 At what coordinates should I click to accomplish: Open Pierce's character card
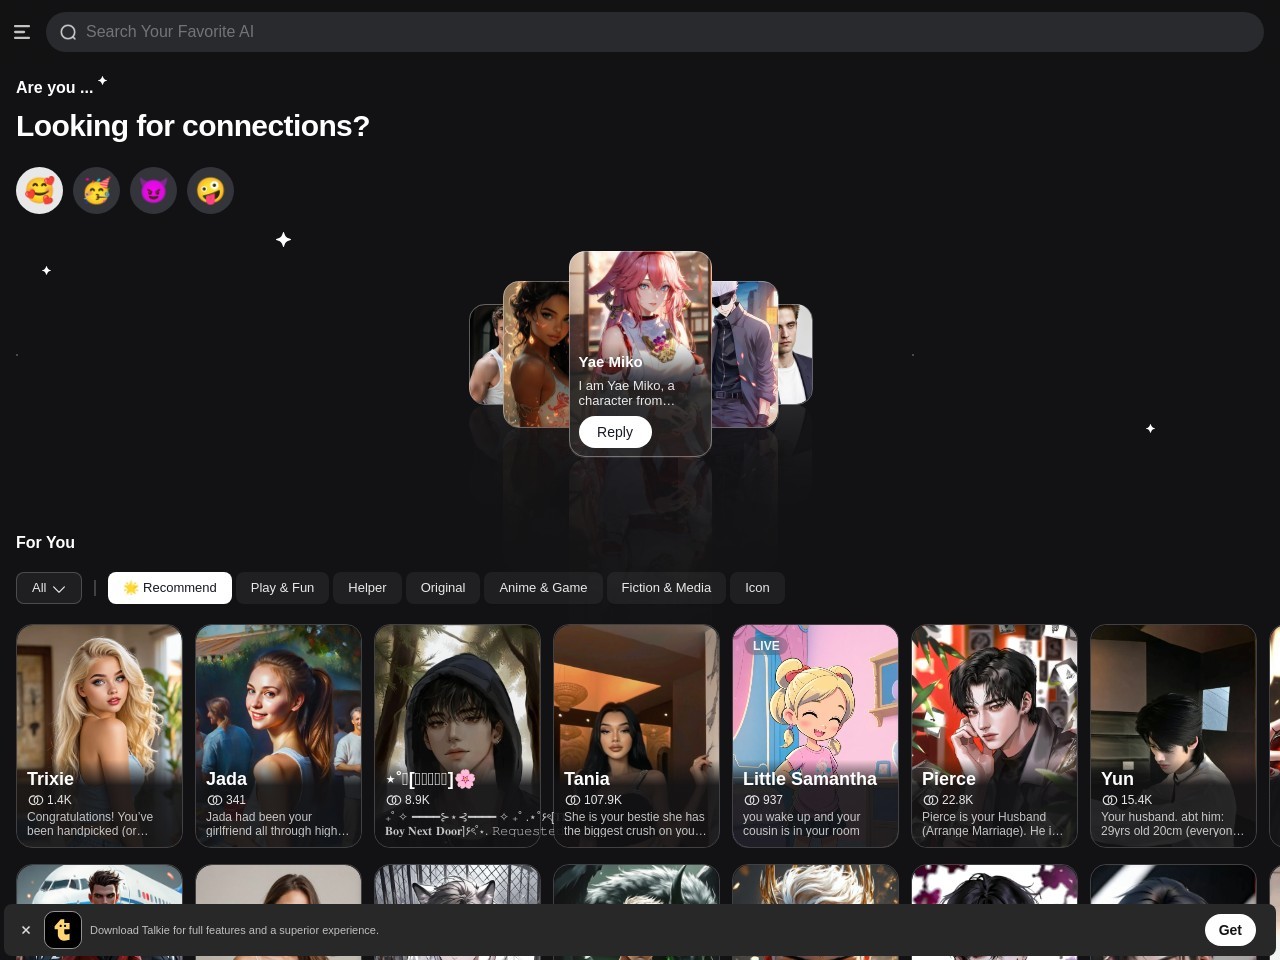[x=994, y=736]
